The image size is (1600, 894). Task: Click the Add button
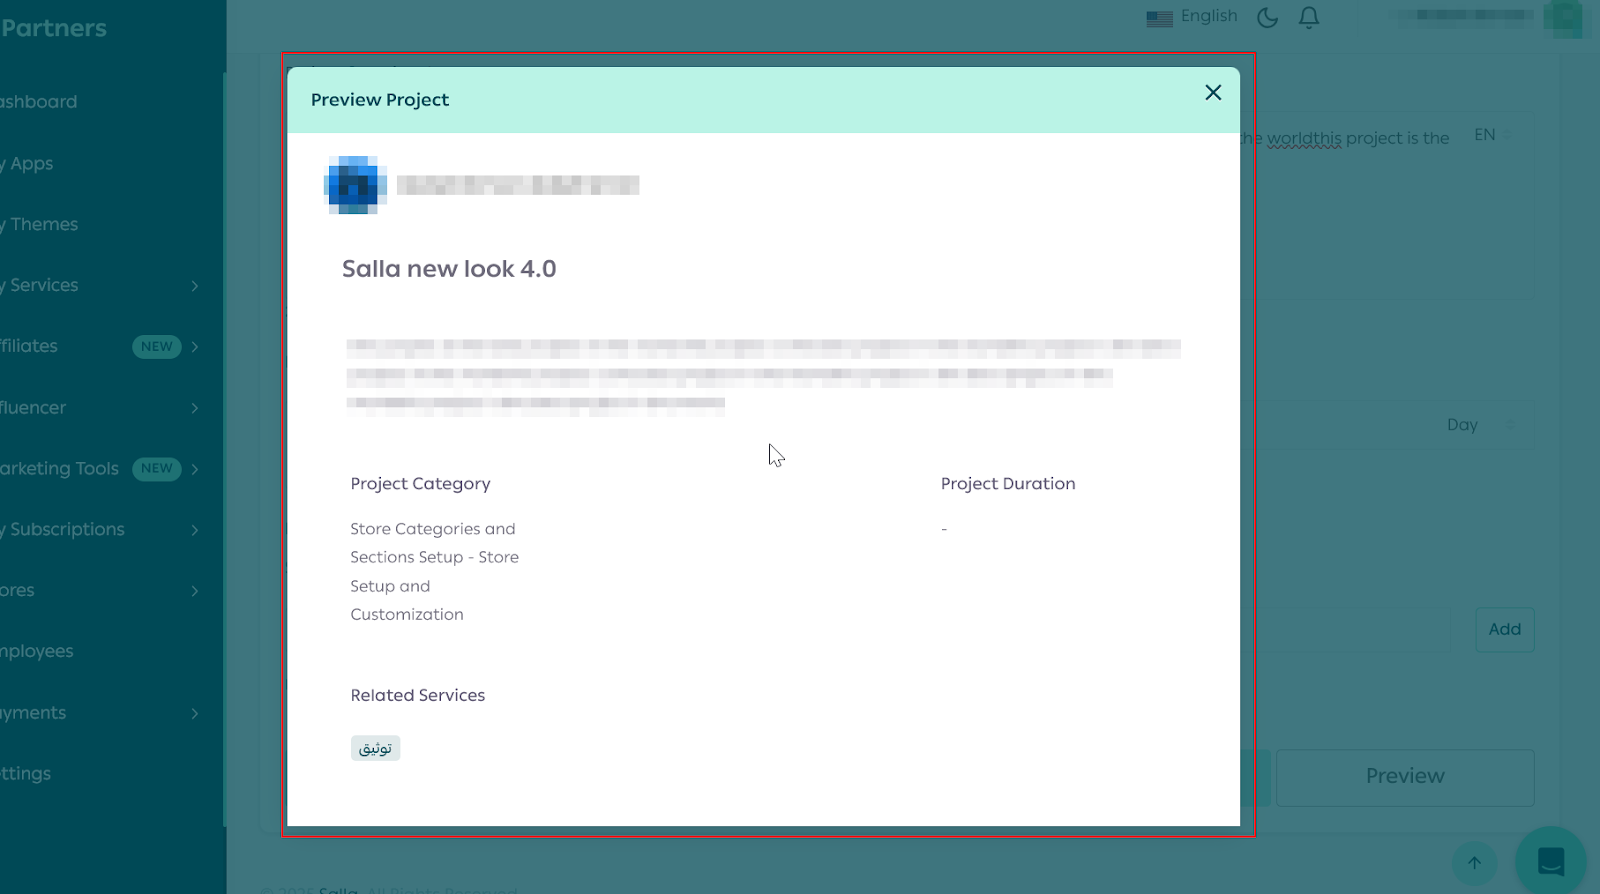(1504, 630)
